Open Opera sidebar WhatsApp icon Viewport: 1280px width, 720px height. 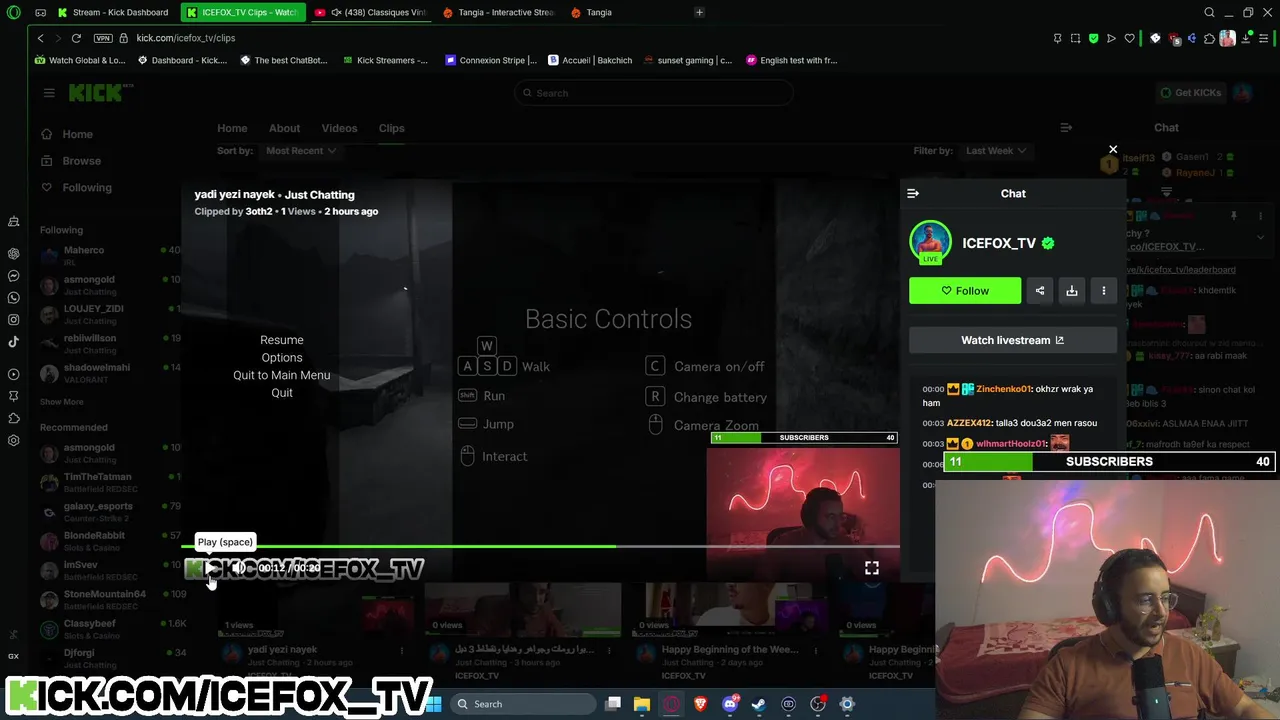[x=13, y=298]
